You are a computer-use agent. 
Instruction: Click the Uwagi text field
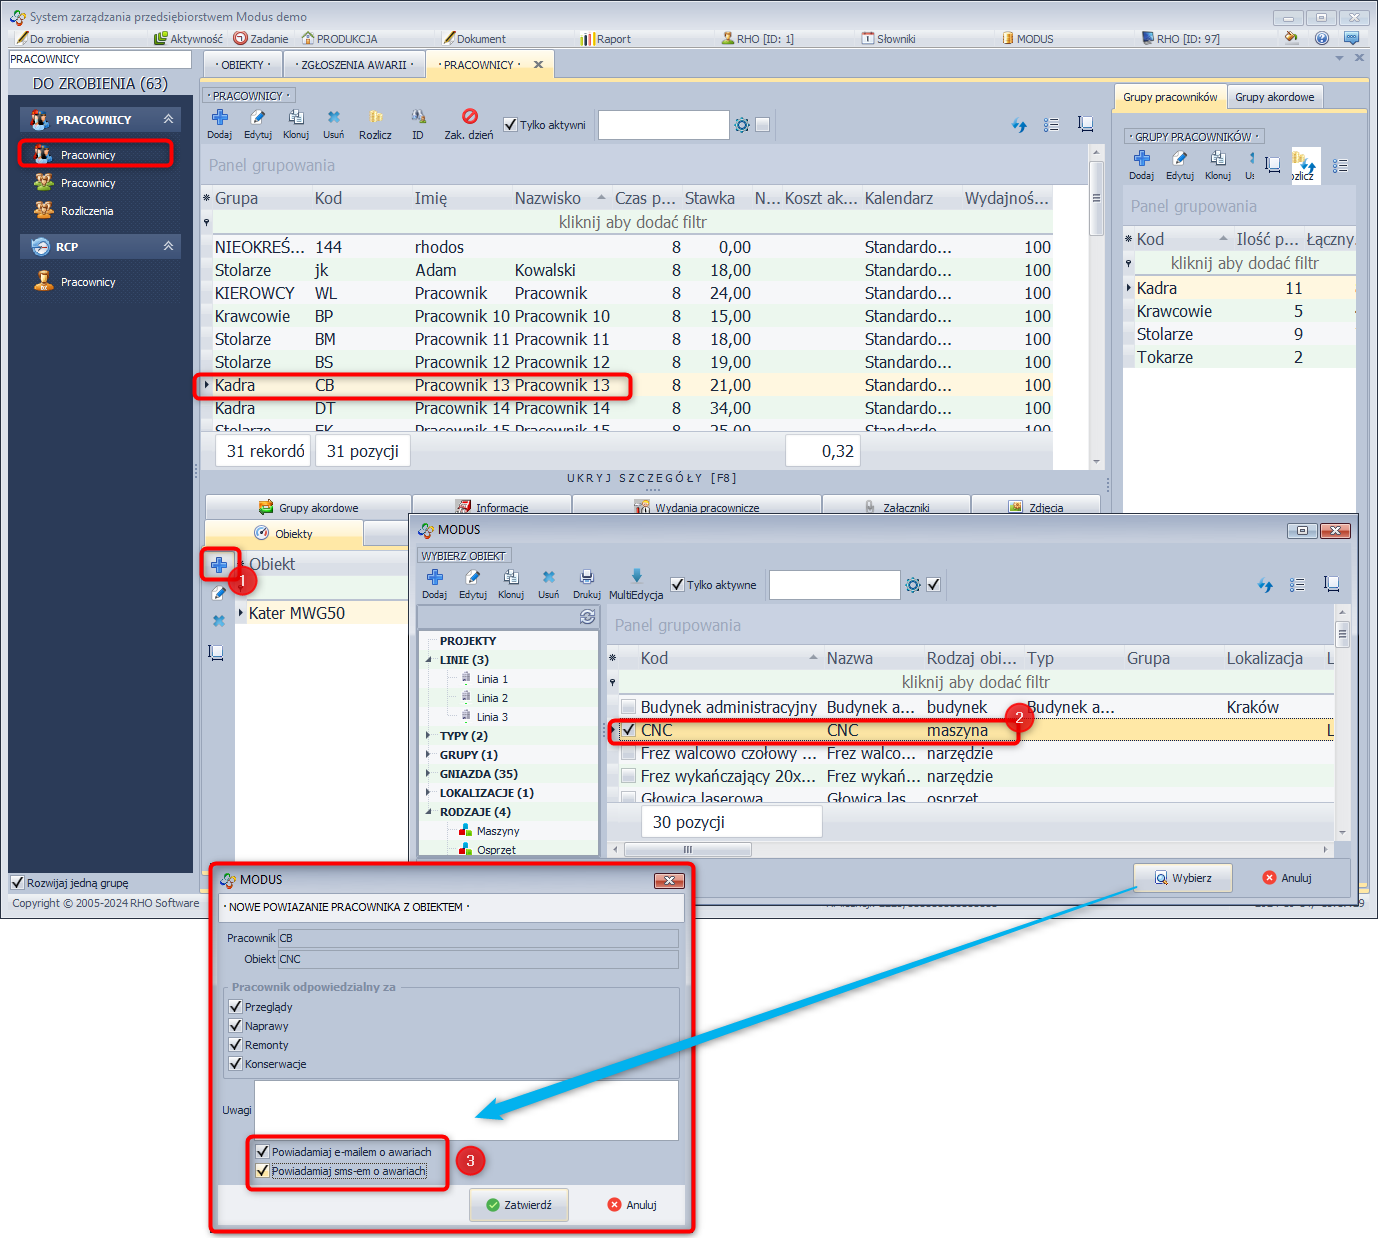466,1110
